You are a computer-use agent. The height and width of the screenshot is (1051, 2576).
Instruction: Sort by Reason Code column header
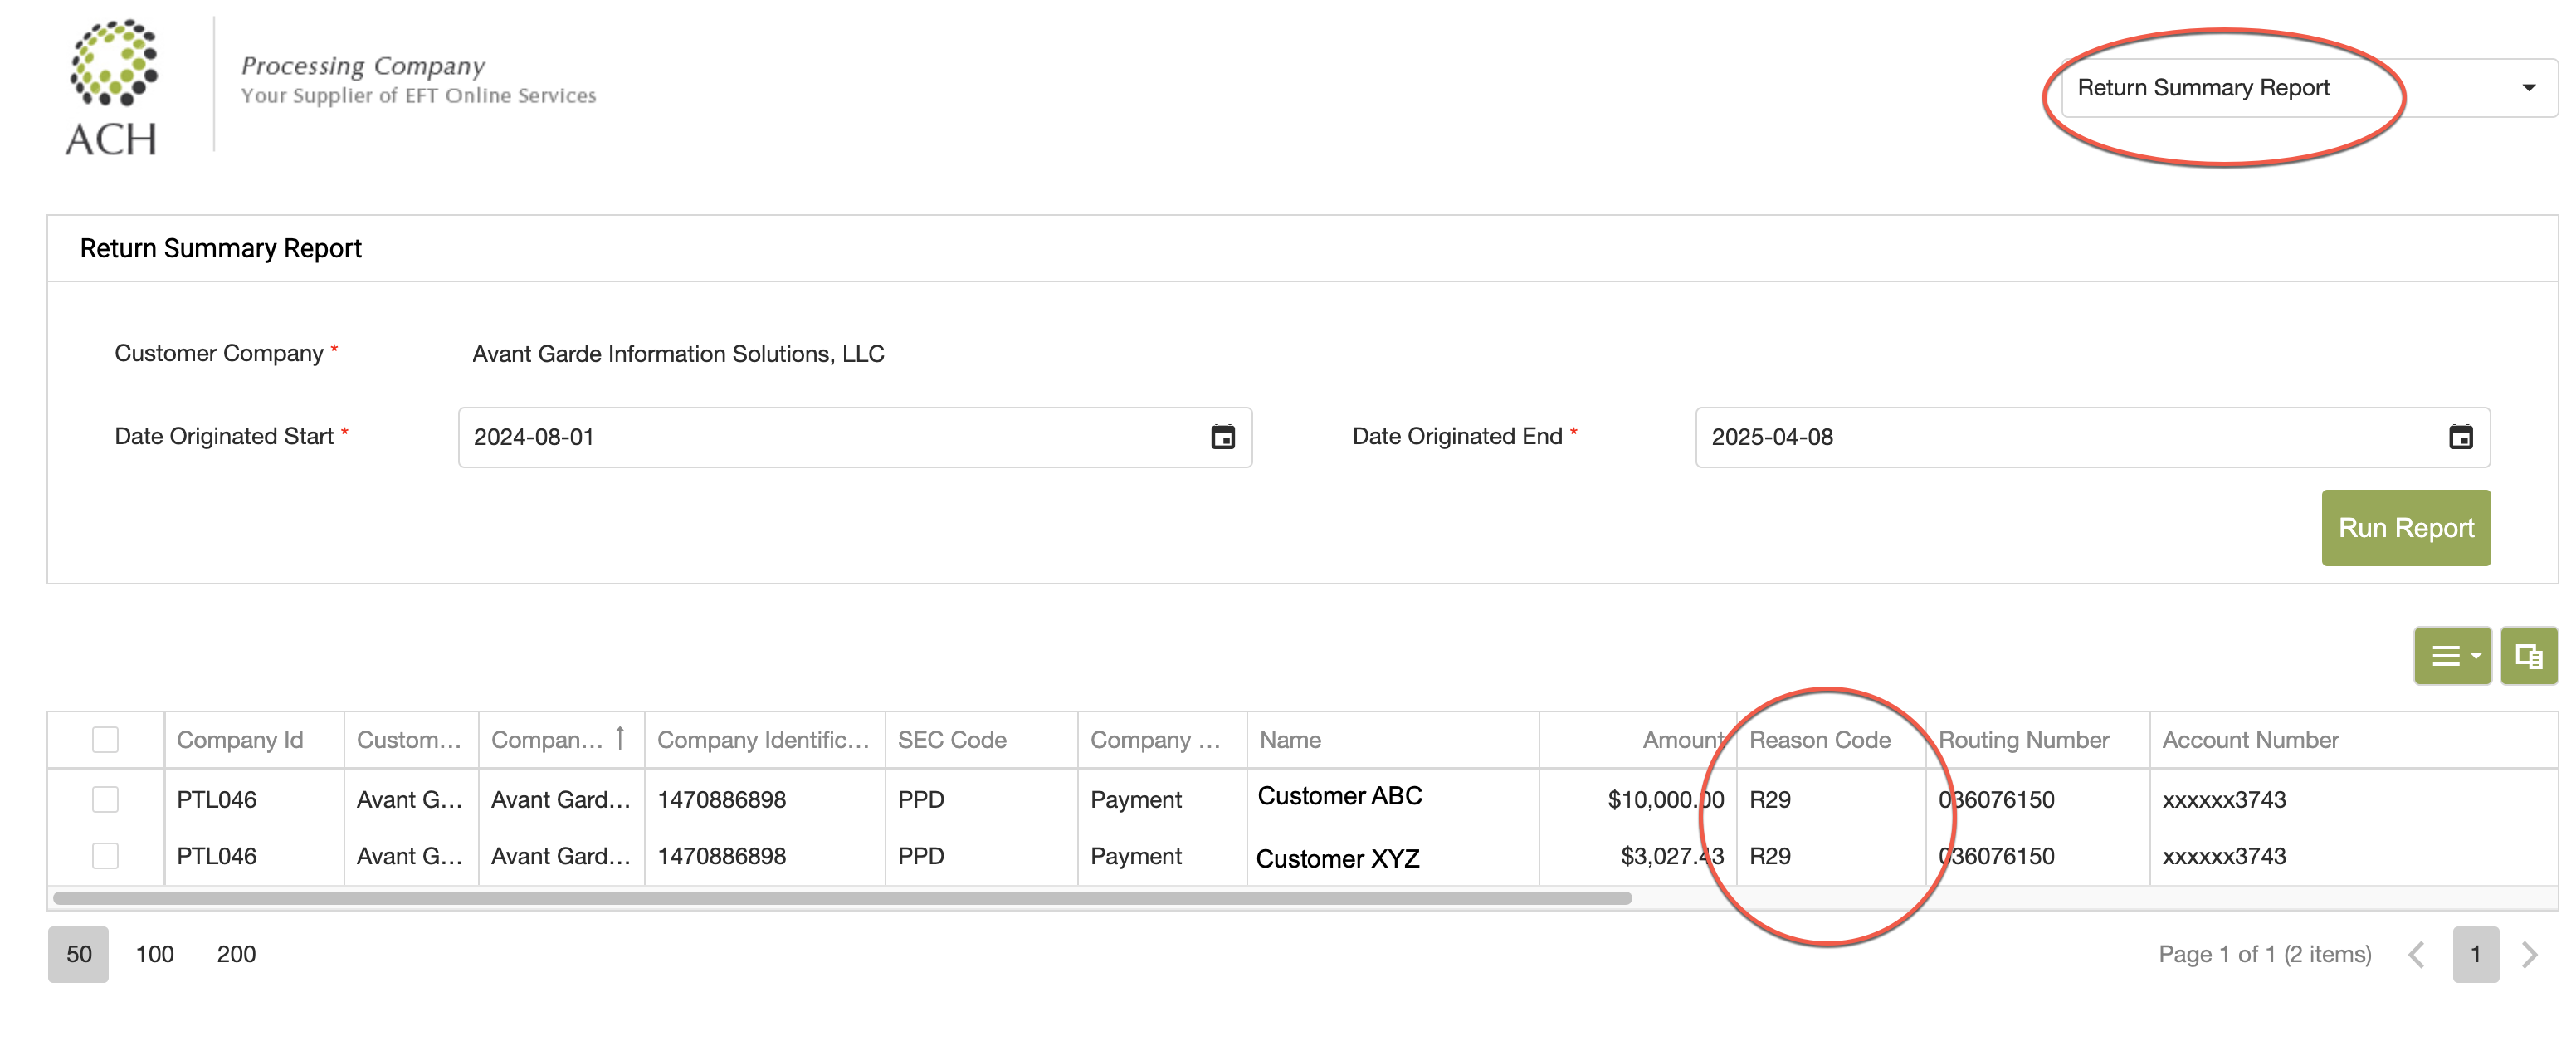1819,740
